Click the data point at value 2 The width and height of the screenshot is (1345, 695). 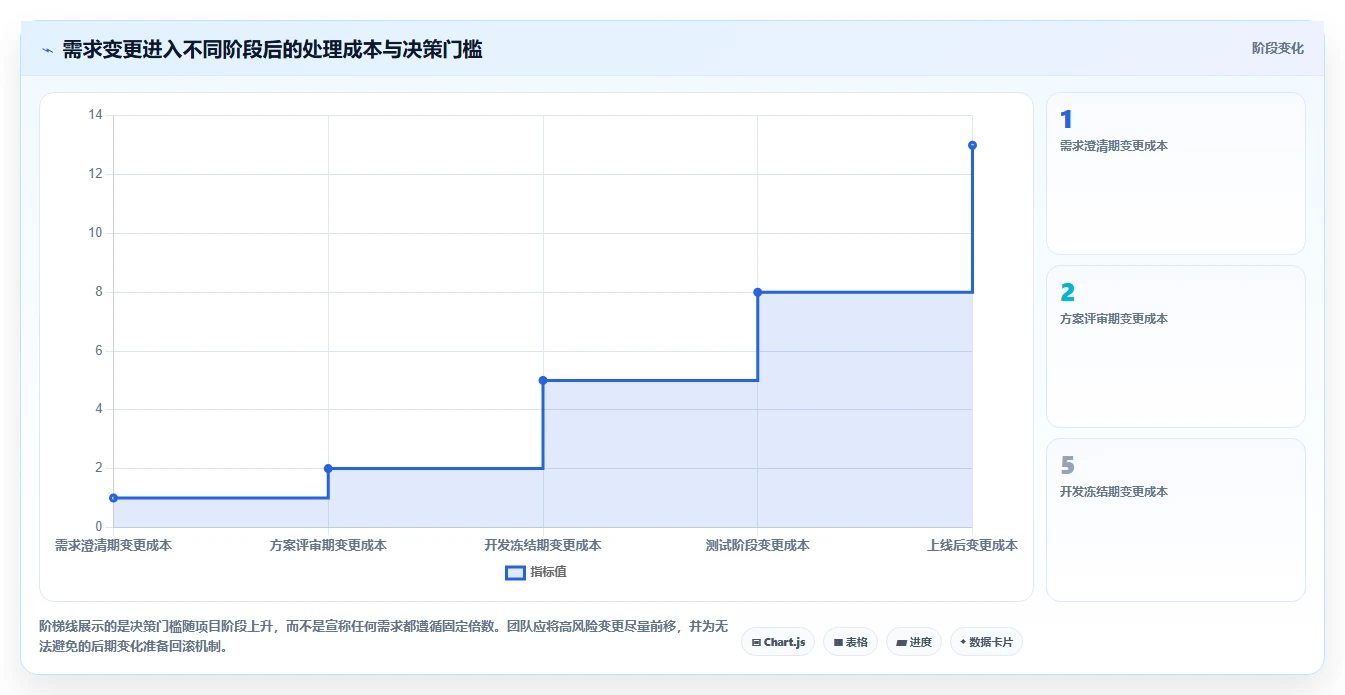point(328,468)
